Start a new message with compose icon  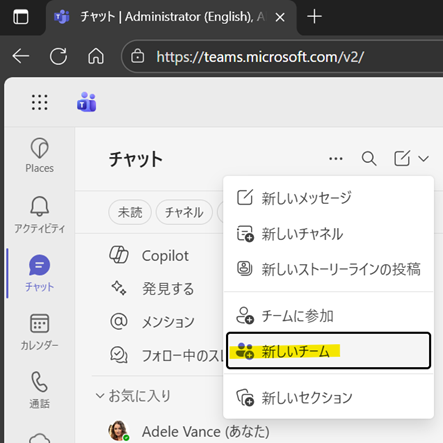click(x=402, y=158)
